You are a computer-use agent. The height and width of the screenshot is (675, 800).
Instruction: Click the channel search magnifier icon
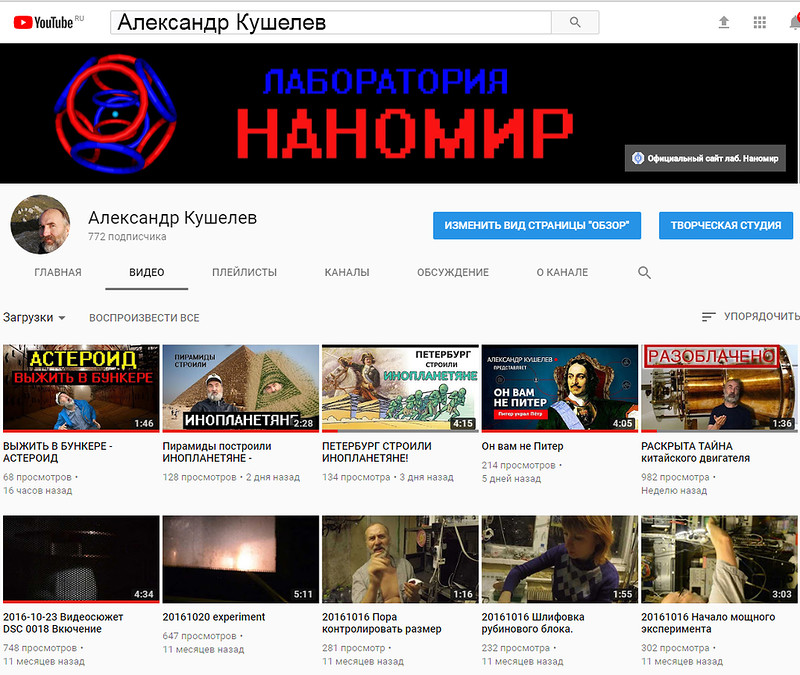[x=644, y=272]
